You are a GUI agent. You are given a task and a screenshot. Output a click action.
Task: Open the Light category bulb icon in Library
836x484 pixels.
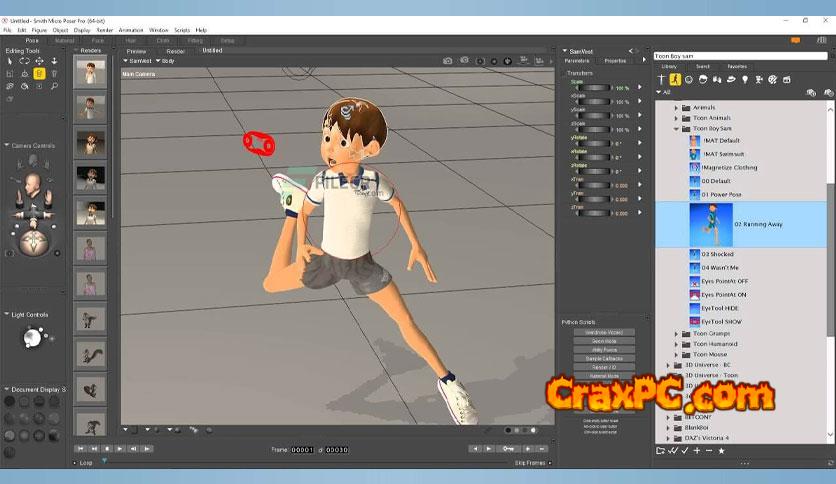744,79
